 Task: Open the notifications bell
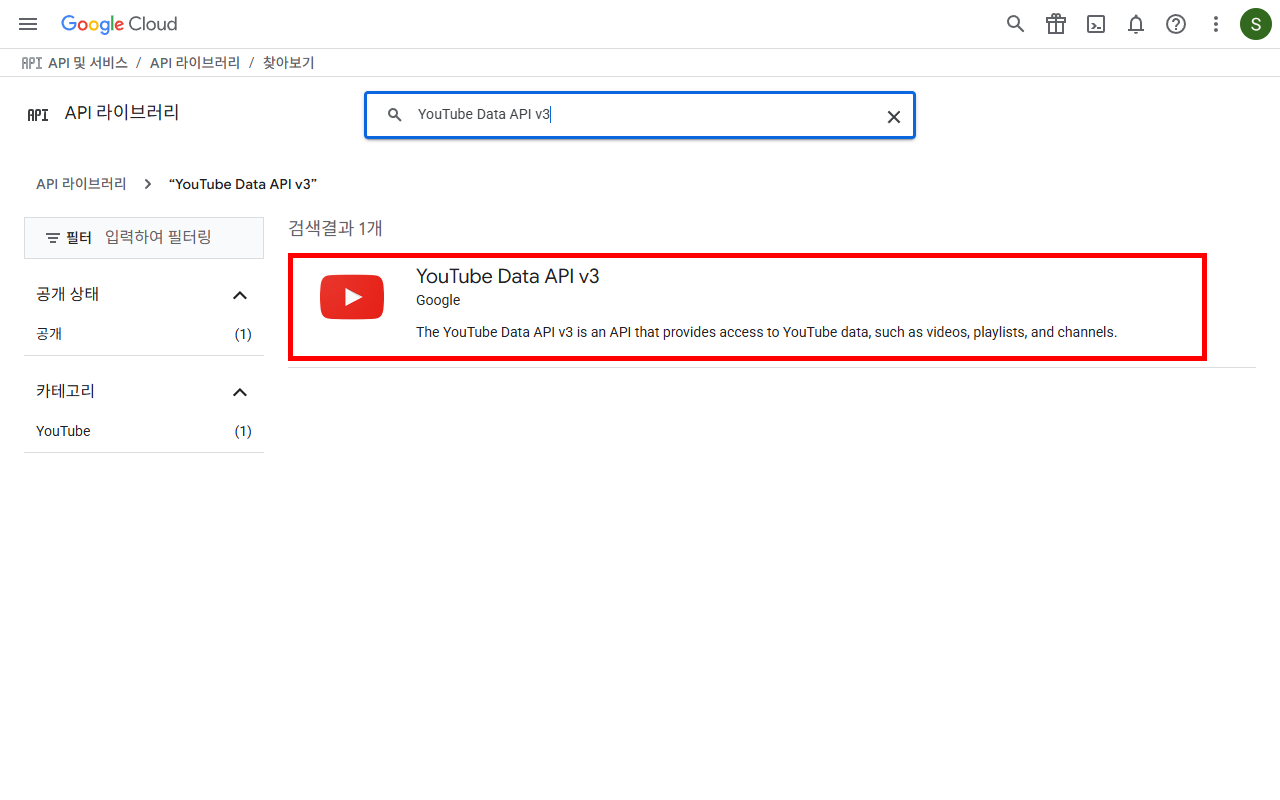tap(1136, 24)
